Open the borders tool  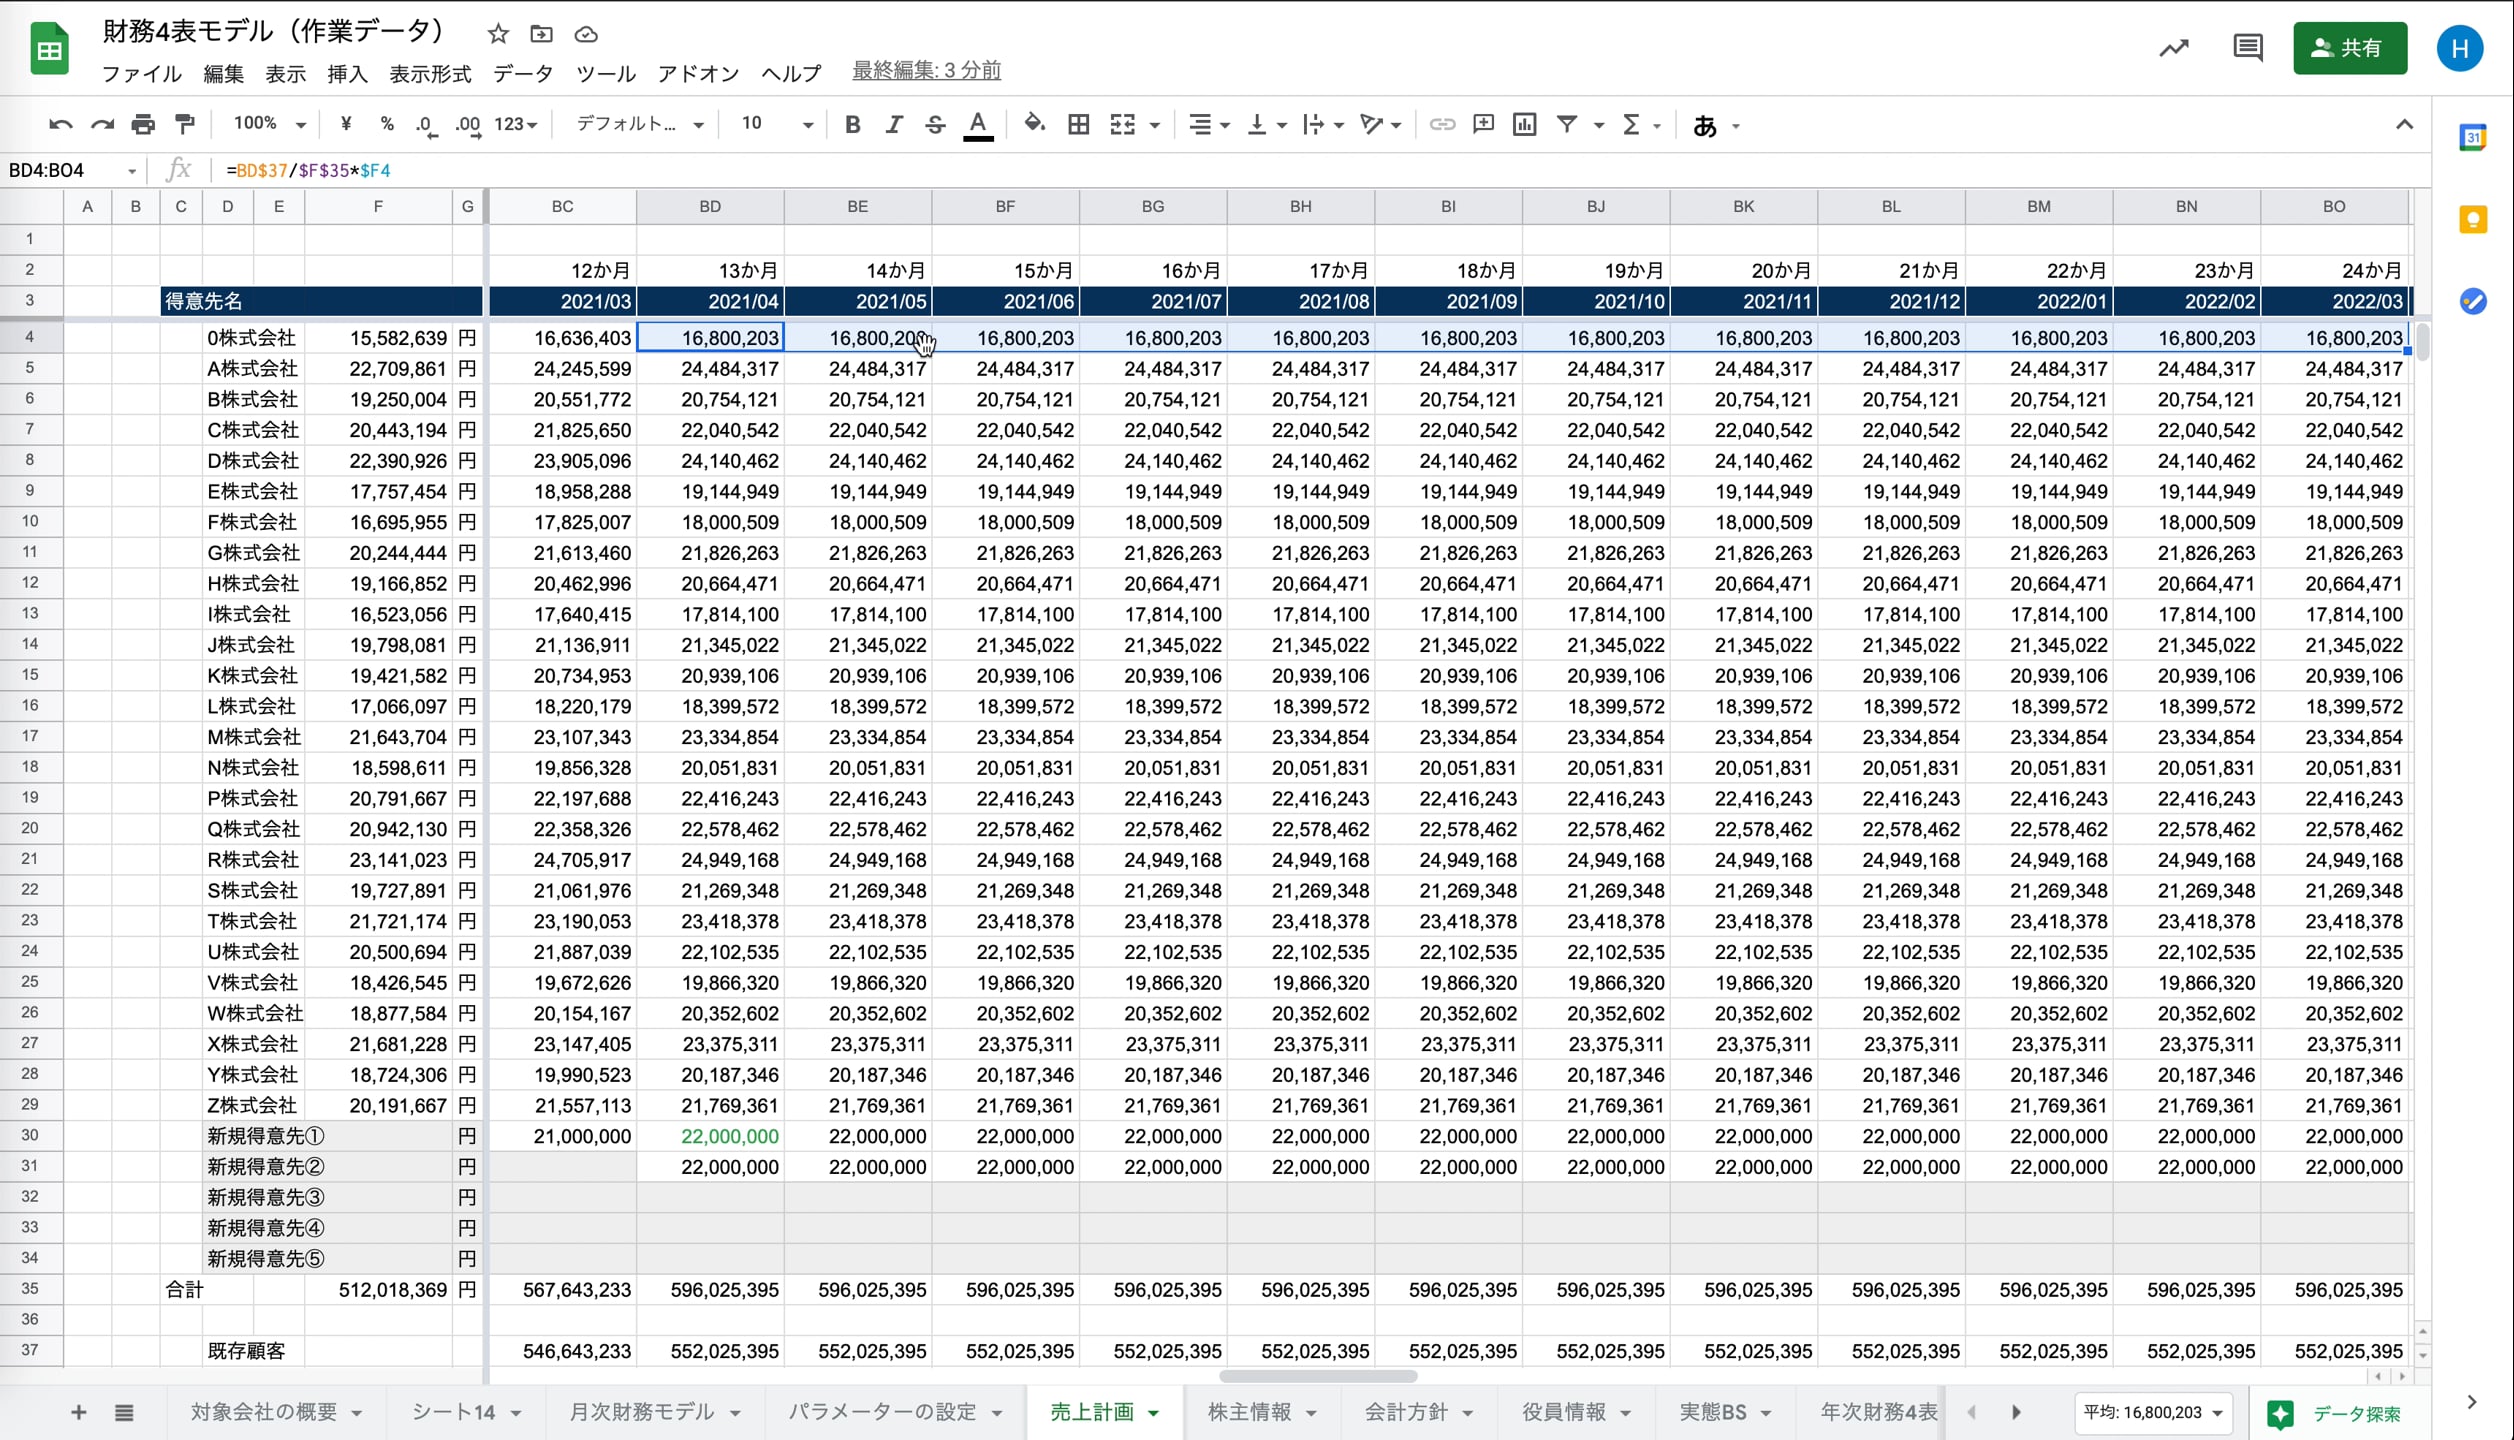(x=1078, y=124)
